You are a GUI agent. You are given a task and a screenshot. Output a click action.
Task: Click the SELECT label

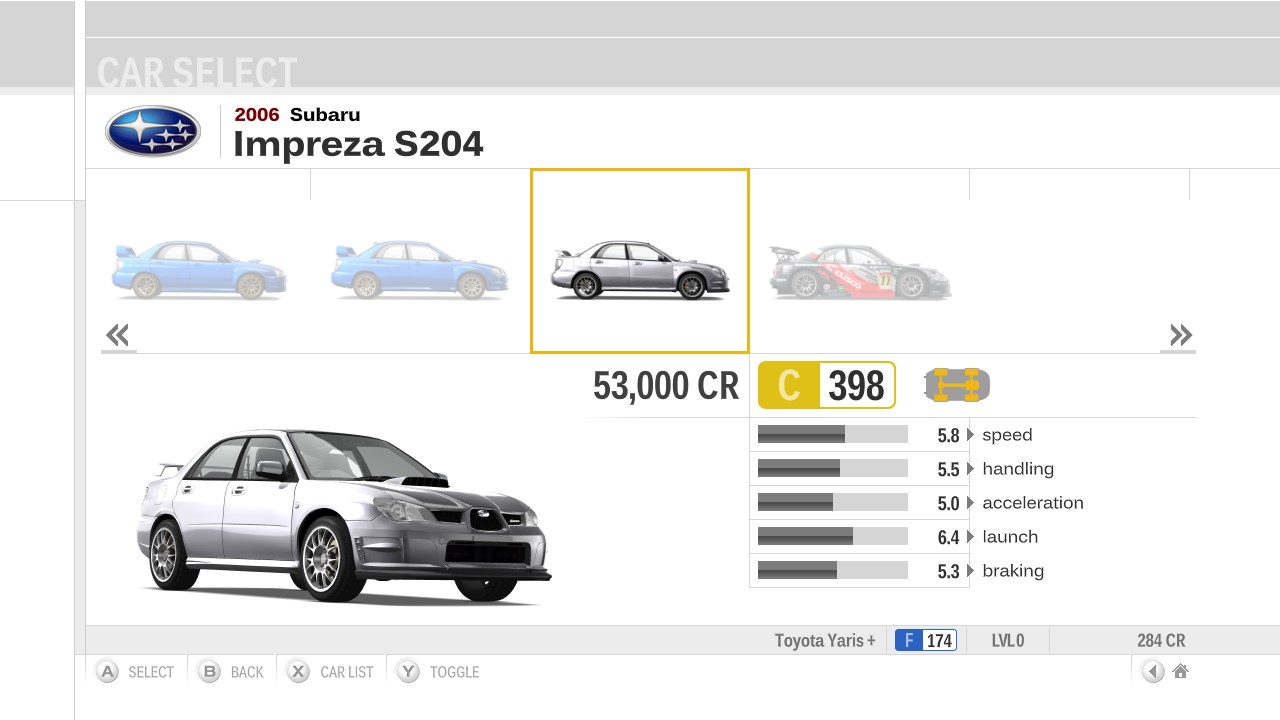[x=151, y=672]
